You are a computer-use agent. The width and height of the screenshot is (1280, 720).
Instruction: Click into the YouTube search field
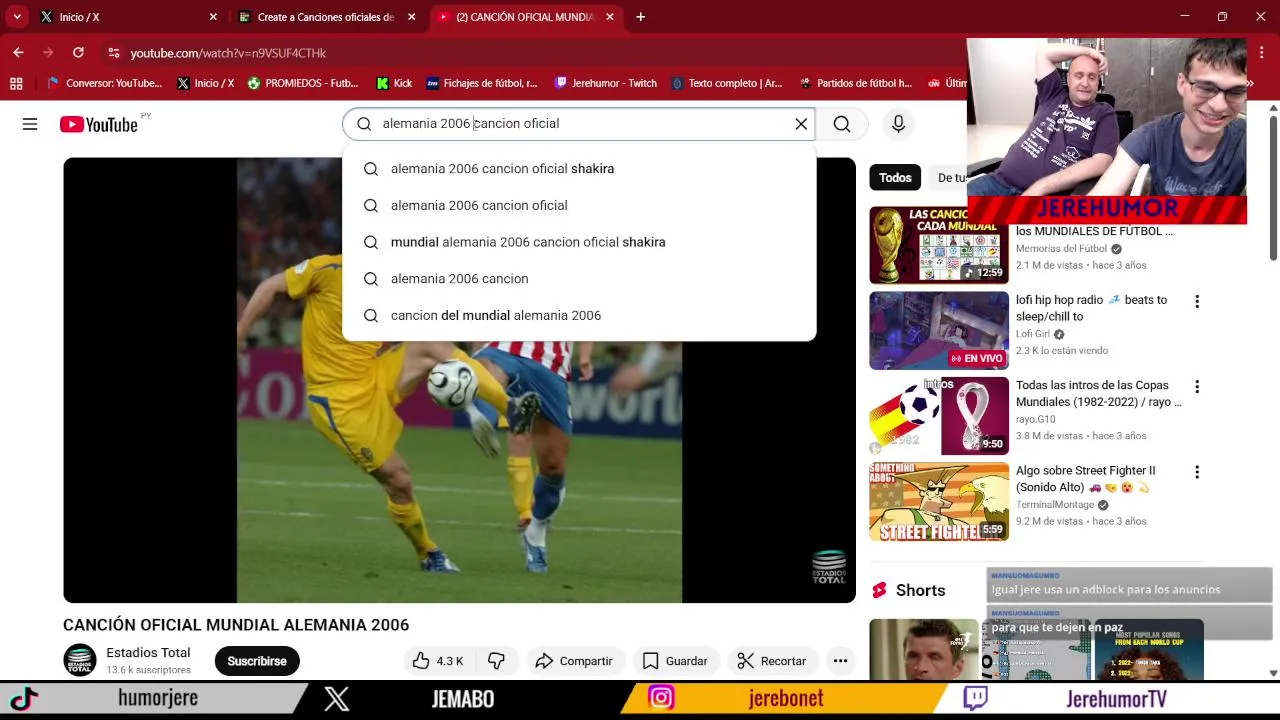pos(580,124)
